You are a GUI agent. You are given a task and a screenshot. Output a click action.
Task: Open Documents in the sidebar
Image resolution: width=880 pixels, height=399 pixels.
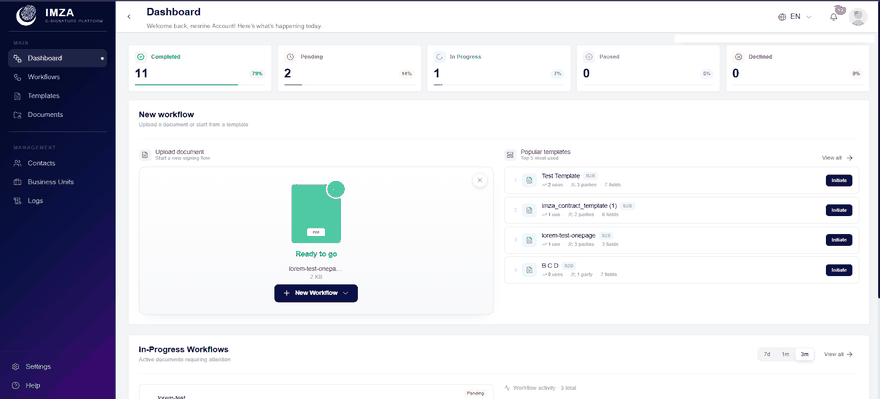tap(57, 114)
